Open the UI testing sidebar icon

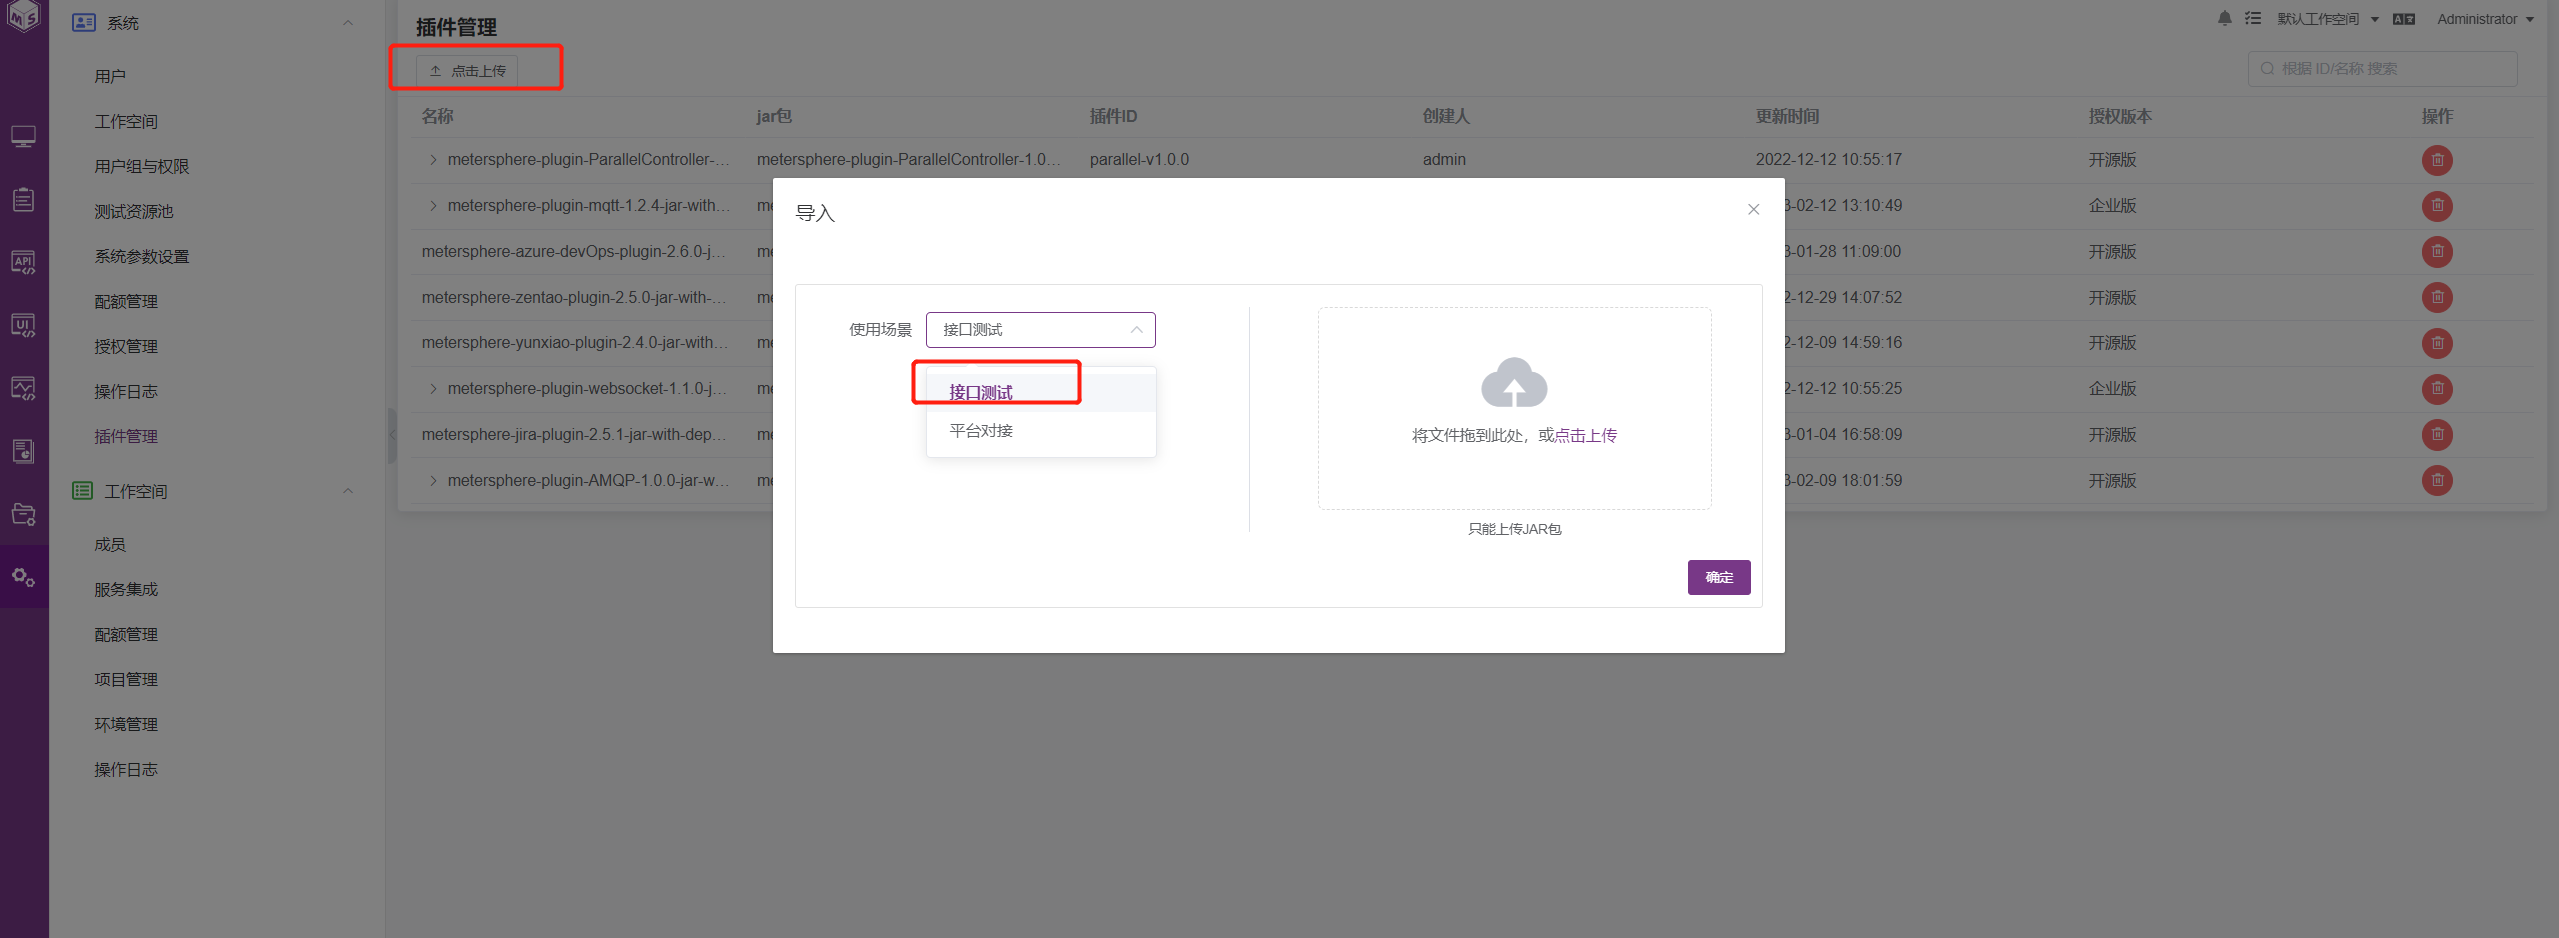tap(23, 324)
